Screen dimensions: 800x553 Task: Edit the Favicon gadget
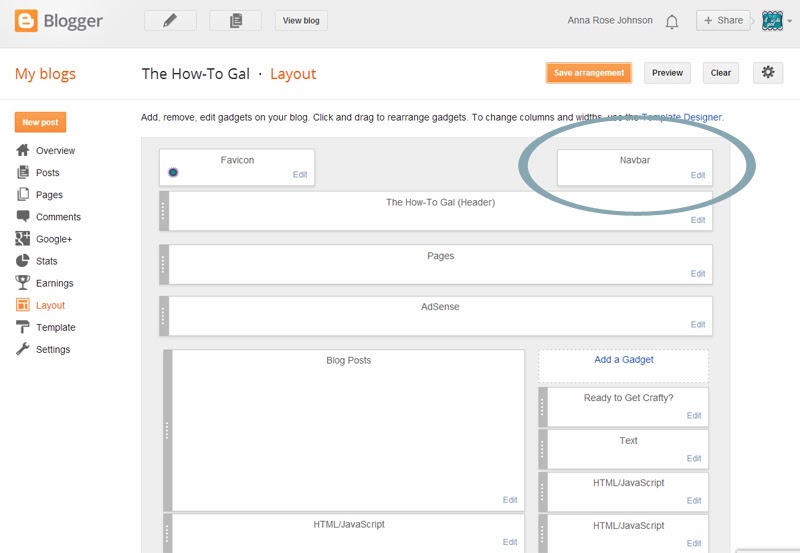tap(300, 174)
